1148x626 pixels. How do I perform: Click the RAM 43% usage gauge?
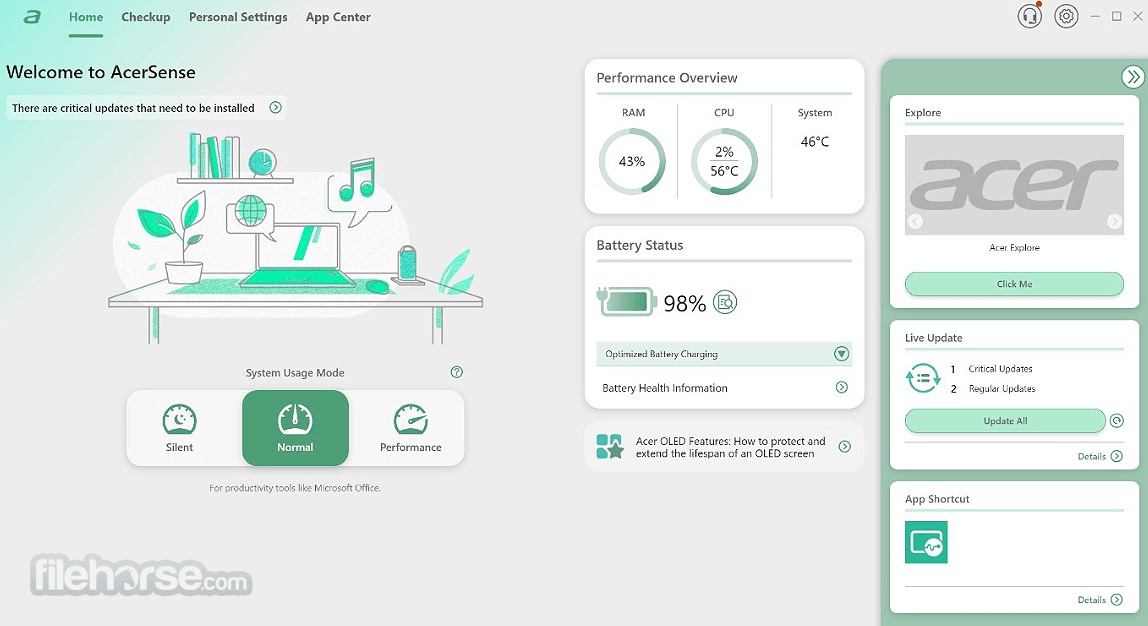pos(632,161)
